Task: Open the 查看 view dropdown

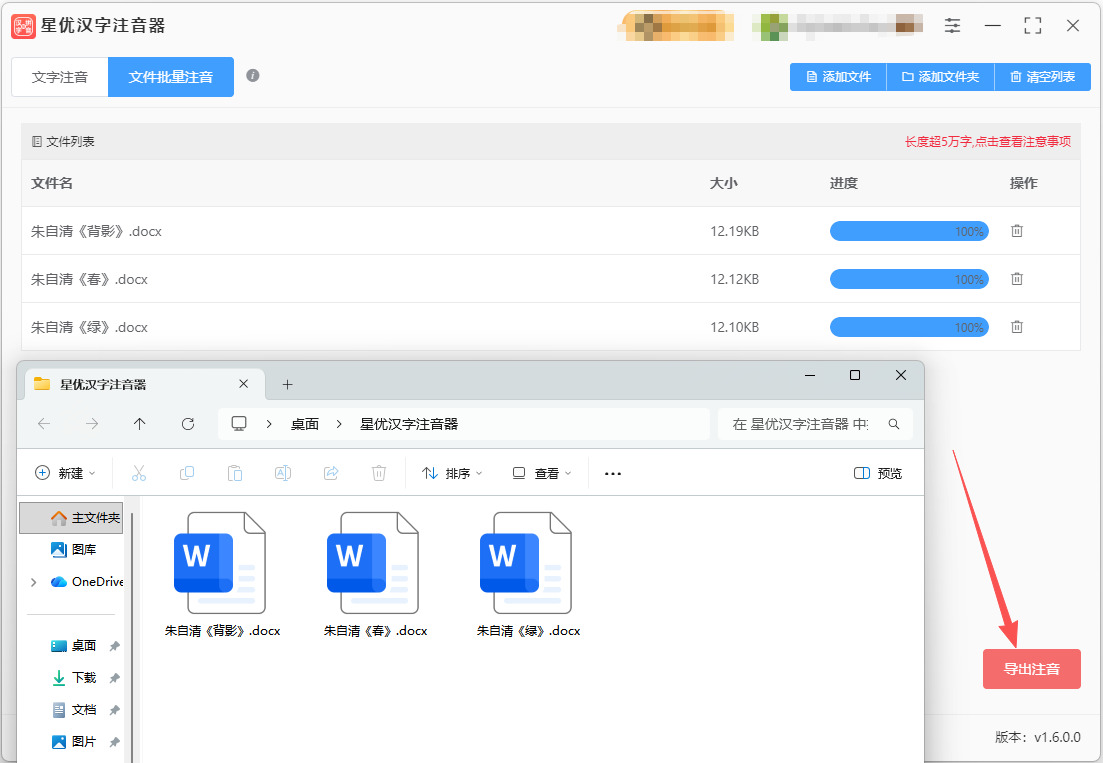Action: (x=542, y=473)
